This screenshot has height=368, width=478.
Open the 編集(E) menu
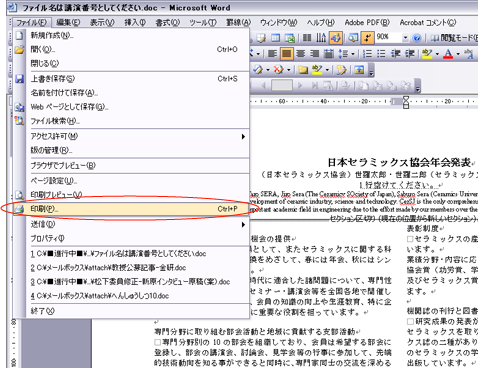(x=68, y=22)
